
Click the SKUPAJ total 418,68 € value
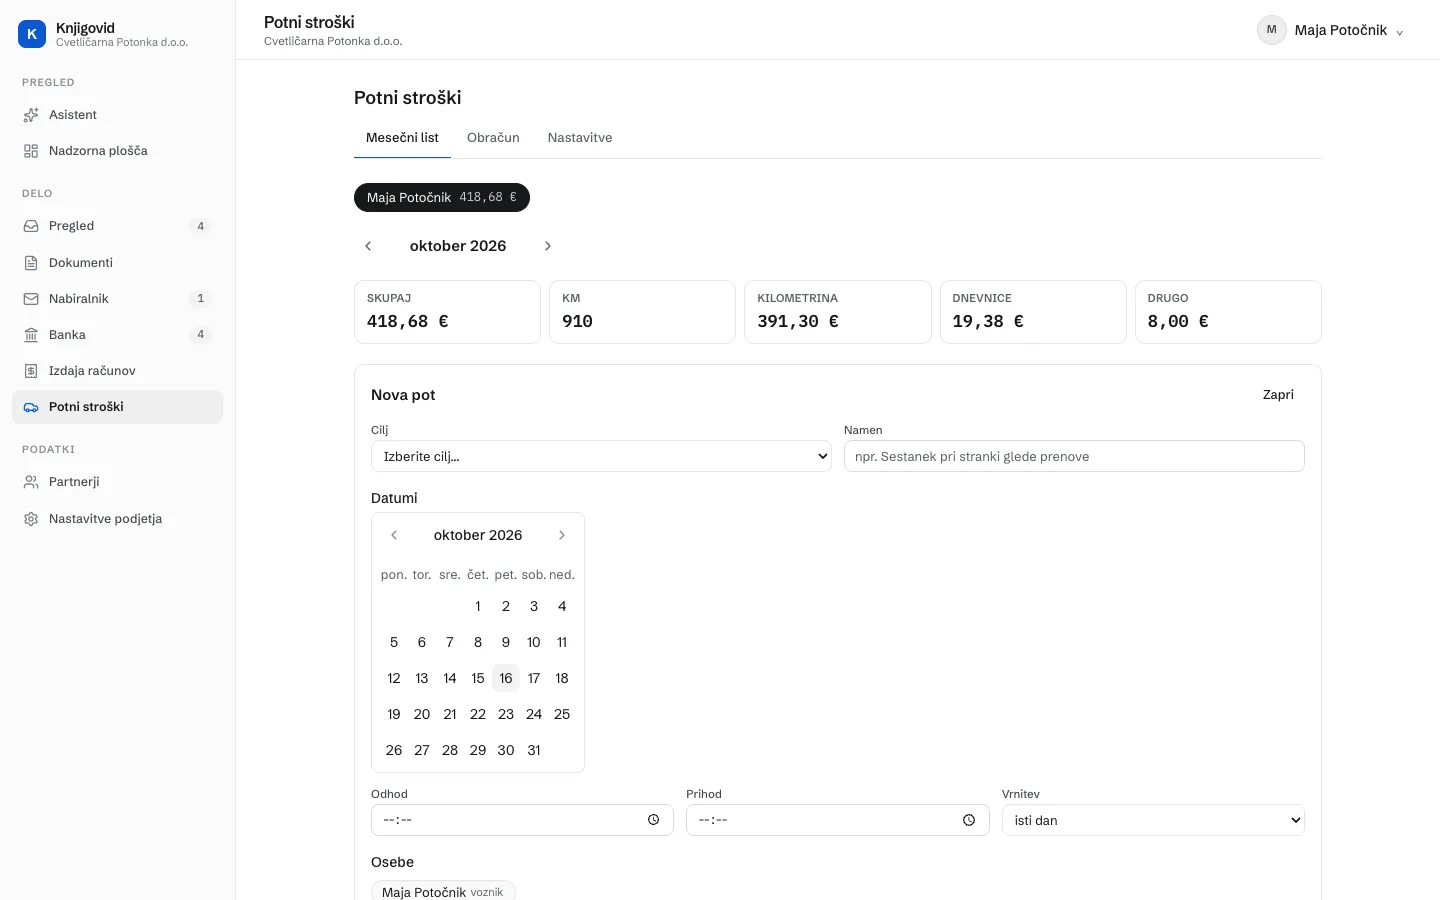408,321
